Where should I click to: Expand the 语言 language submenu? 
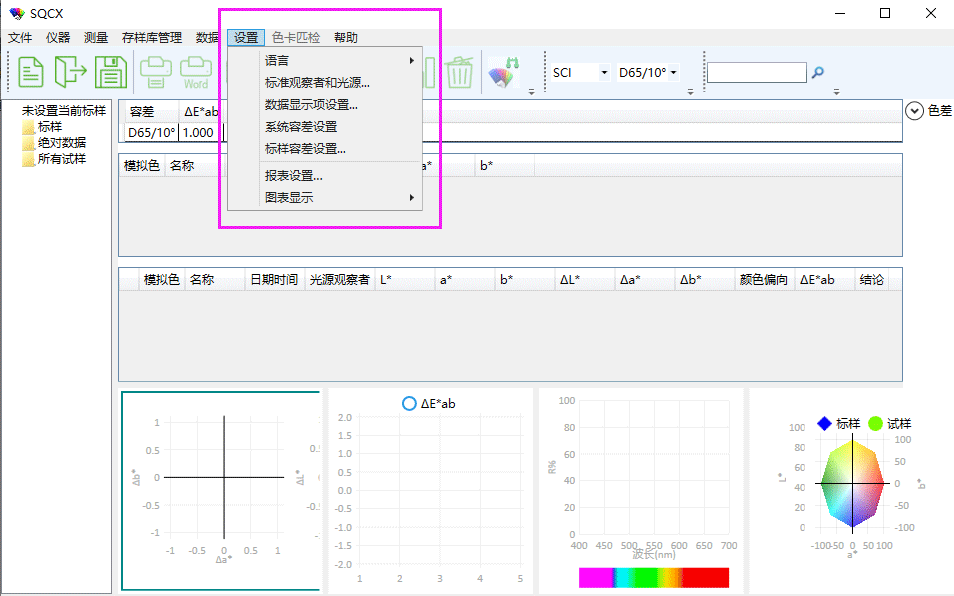pyautogui.click(x=275, y=60)
